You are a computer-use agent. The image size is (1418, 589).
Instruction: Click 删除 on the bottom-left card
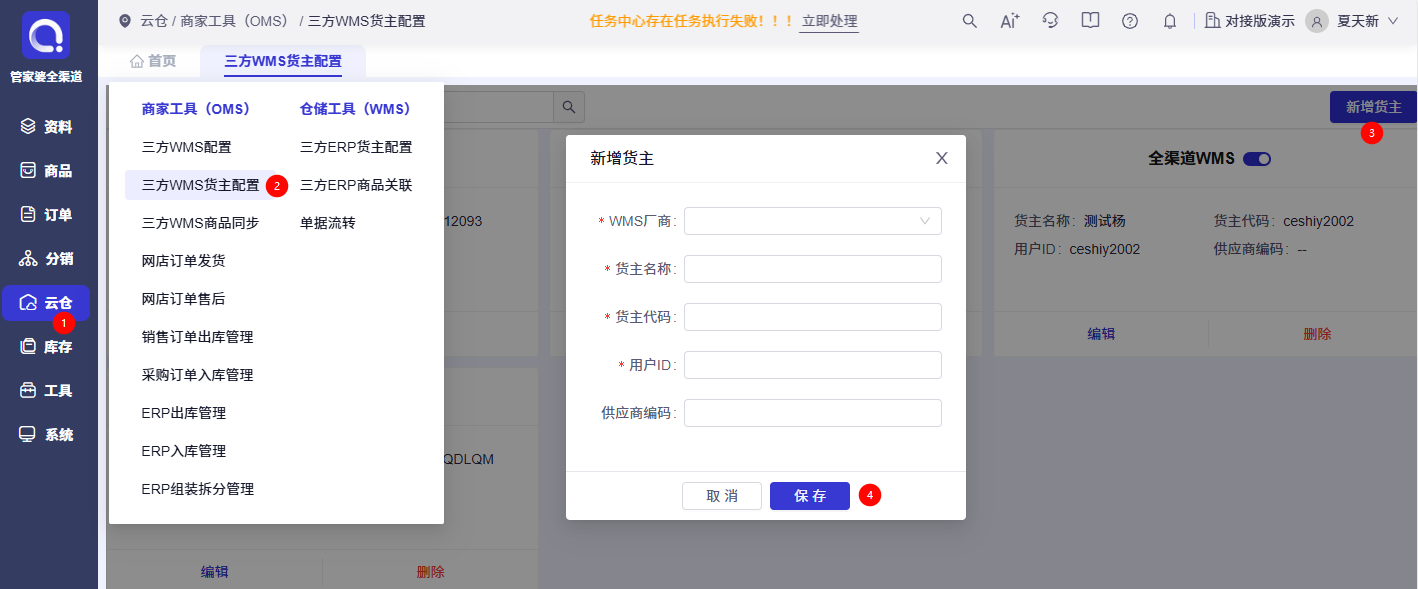pos(430,572)
